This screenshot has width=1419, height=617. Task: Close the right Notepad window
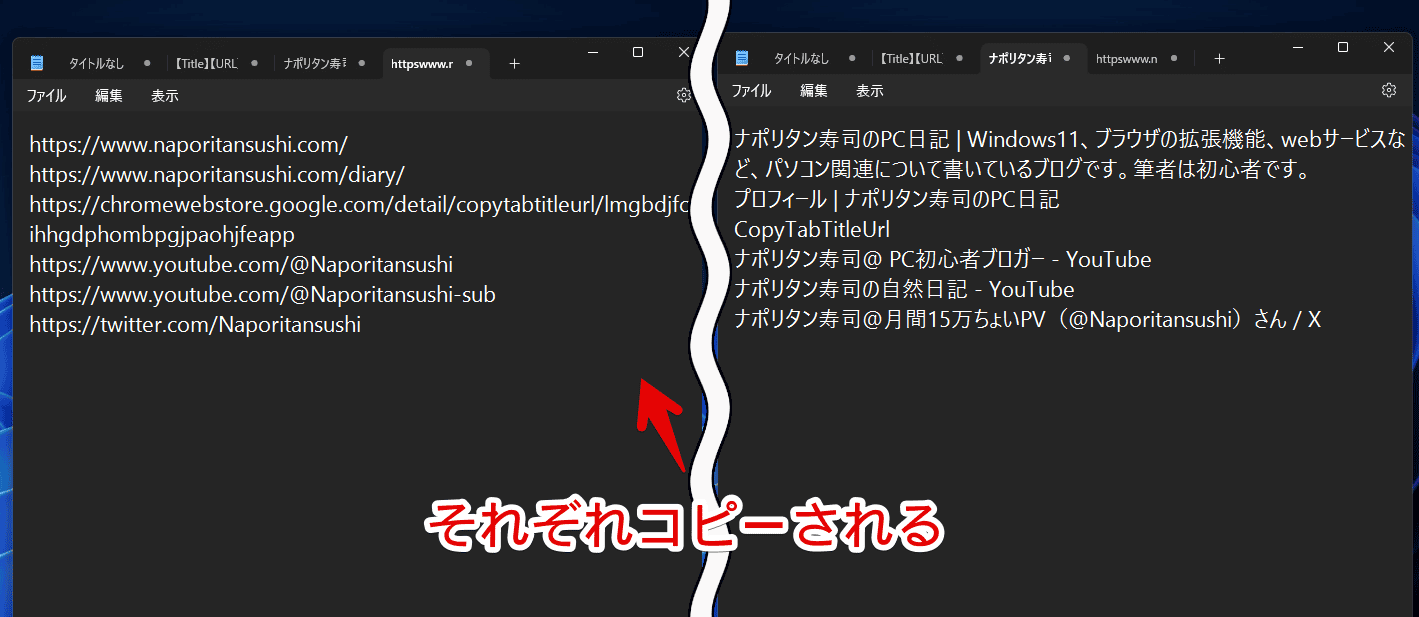[x=1389, y=47]
